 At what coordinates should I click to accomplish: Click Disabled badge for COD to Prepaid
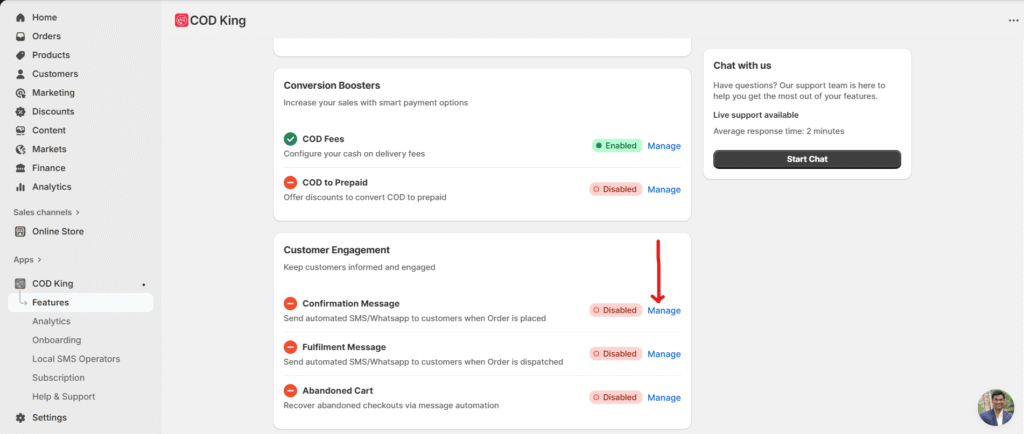tap(615, 190)
